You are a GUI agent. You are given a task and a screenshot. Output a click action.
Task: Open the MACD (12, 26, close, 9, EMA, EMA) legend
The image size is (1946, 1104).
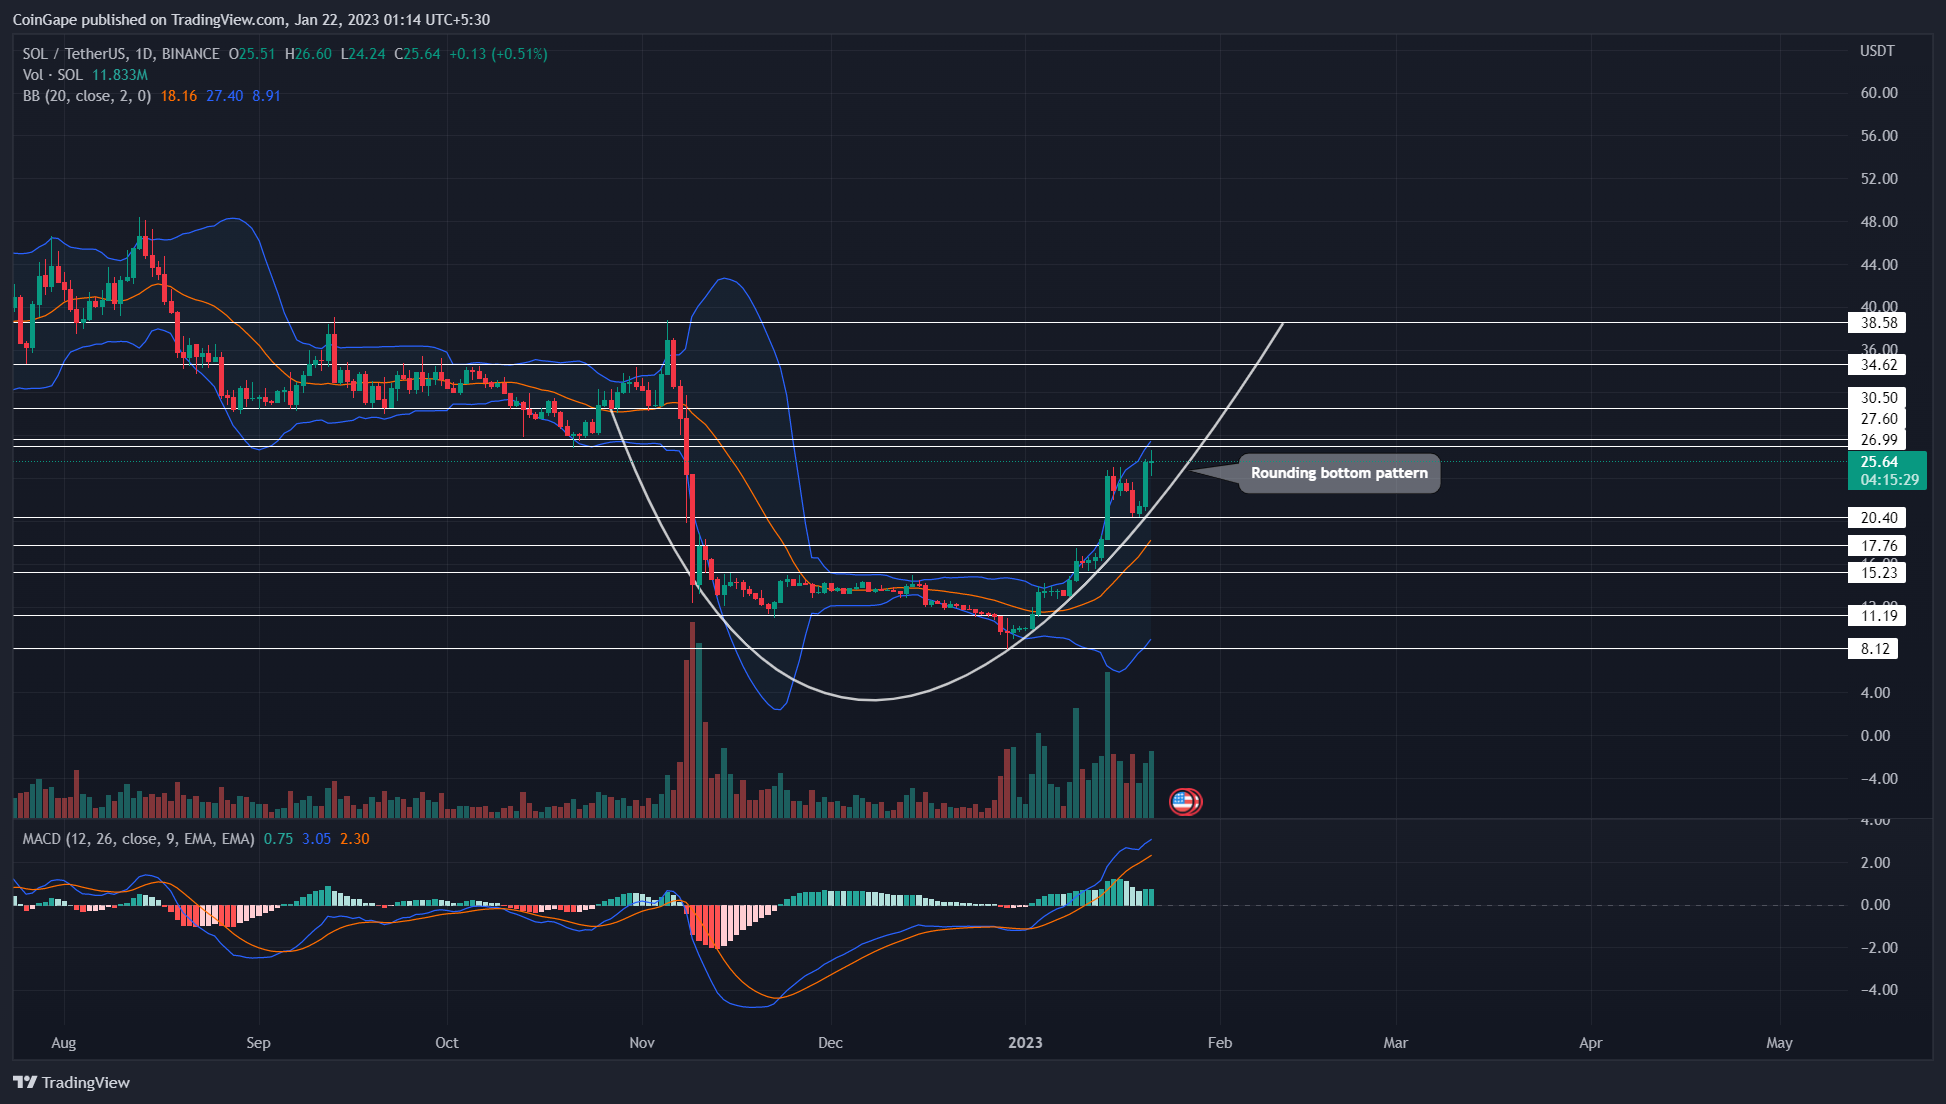[x=138, y=839]
